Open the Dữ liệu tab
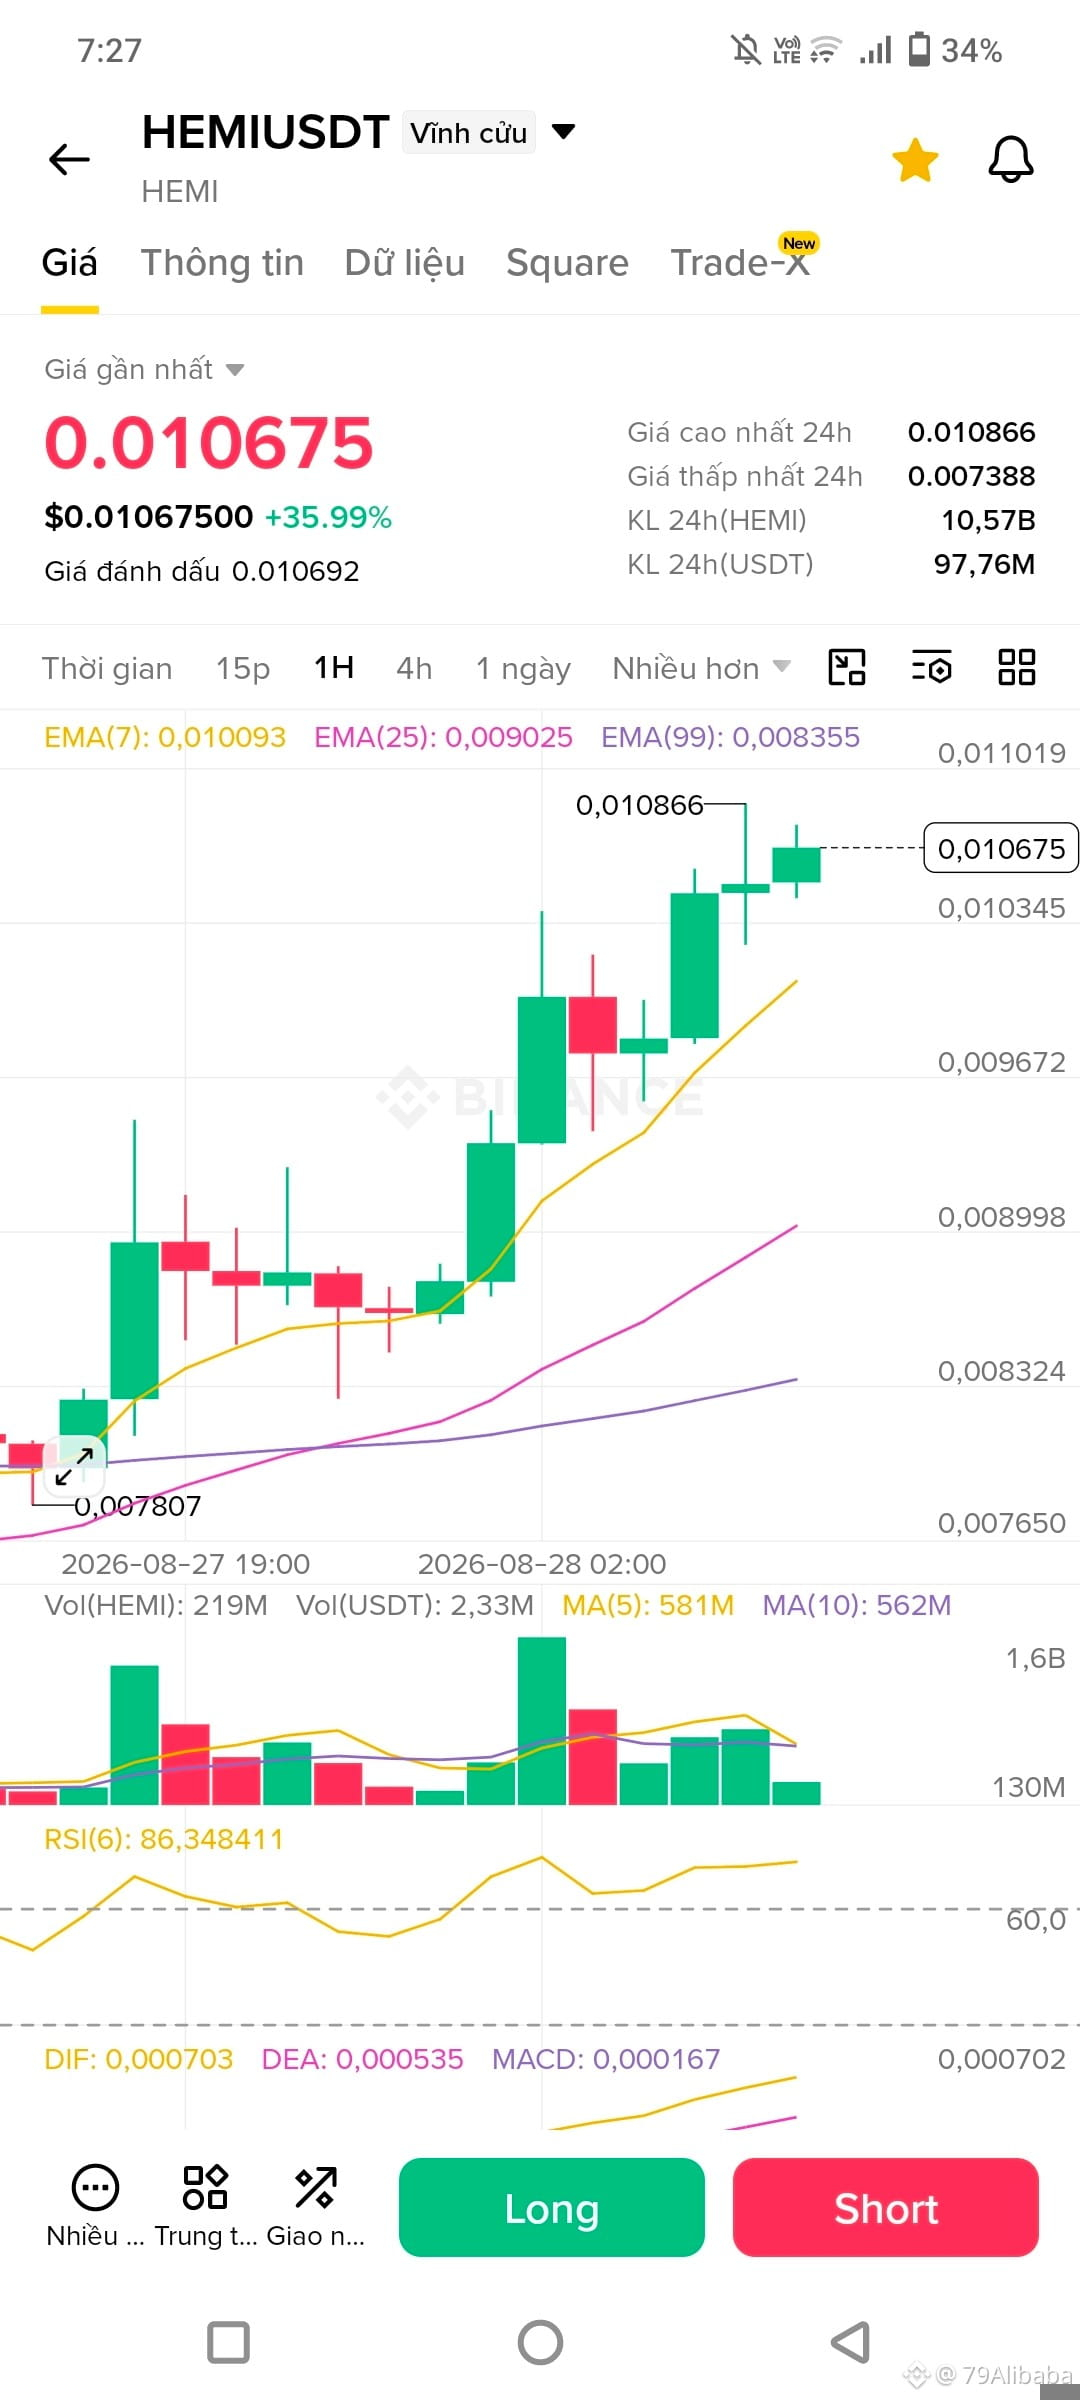This screenshot has width=1080, height=2400. [405, 263]
